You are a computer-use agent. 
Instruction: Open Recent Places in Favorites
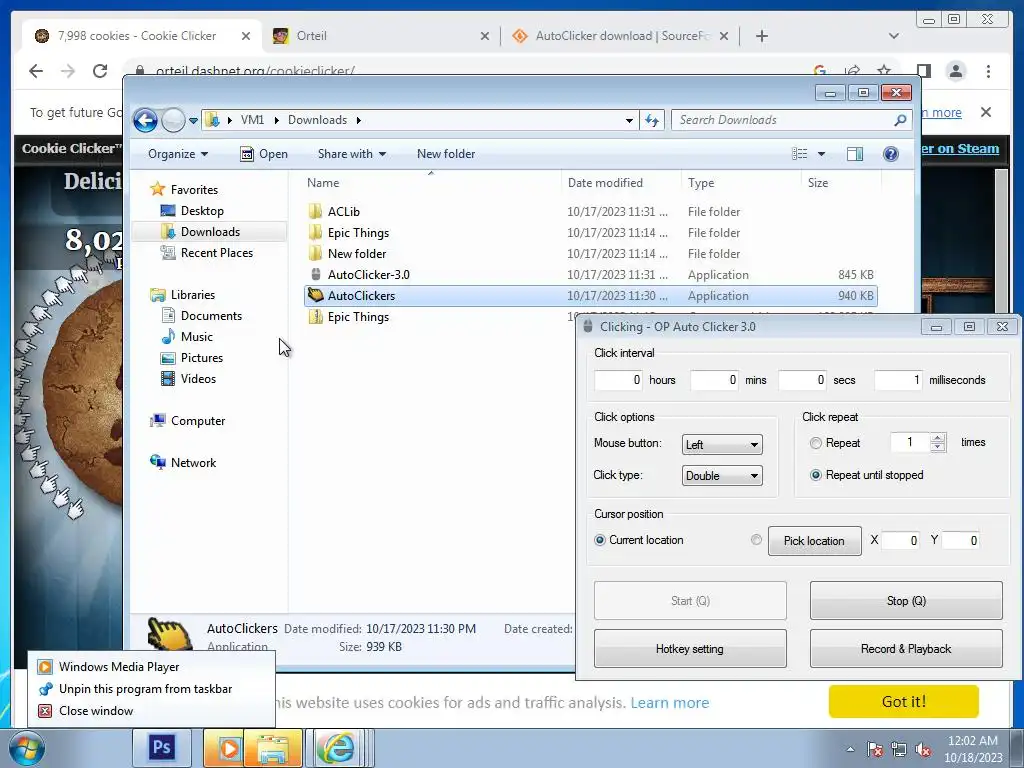coord(216,253)
